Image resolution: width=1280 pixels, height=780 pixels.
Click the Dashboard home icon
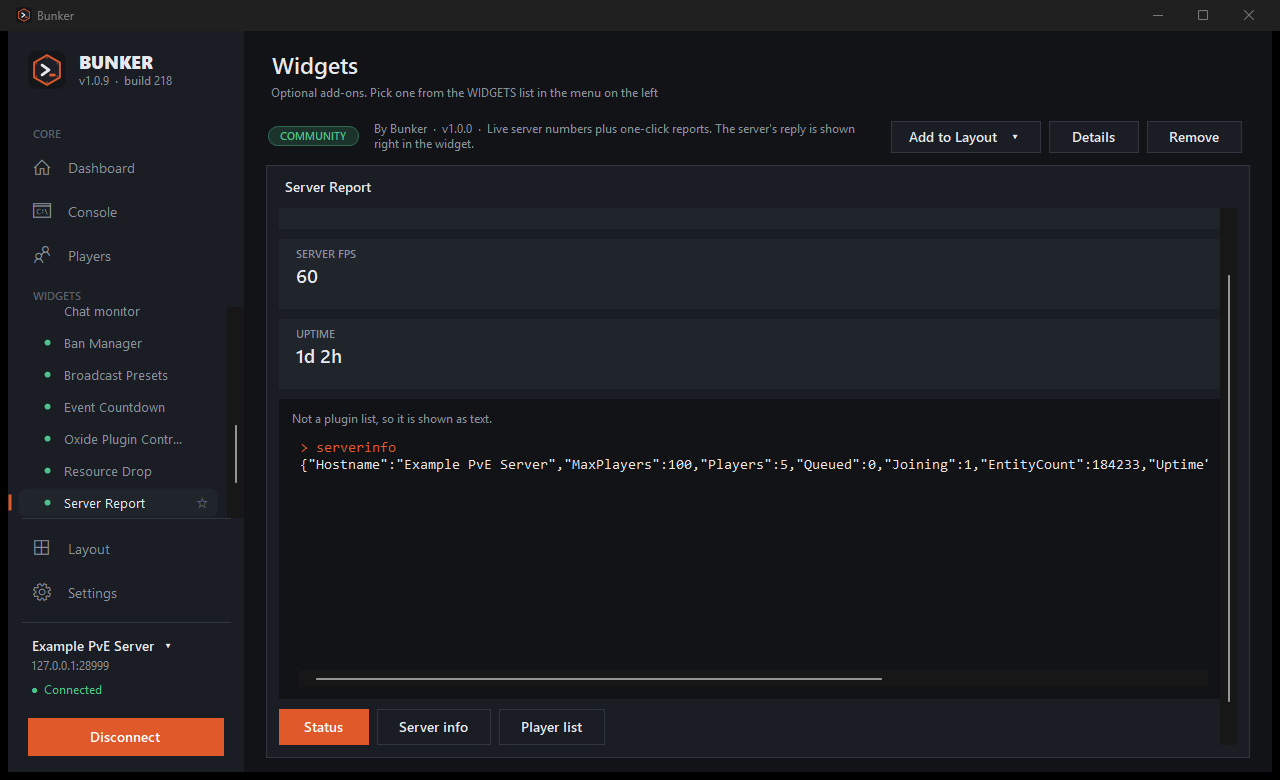pos(42,168)
